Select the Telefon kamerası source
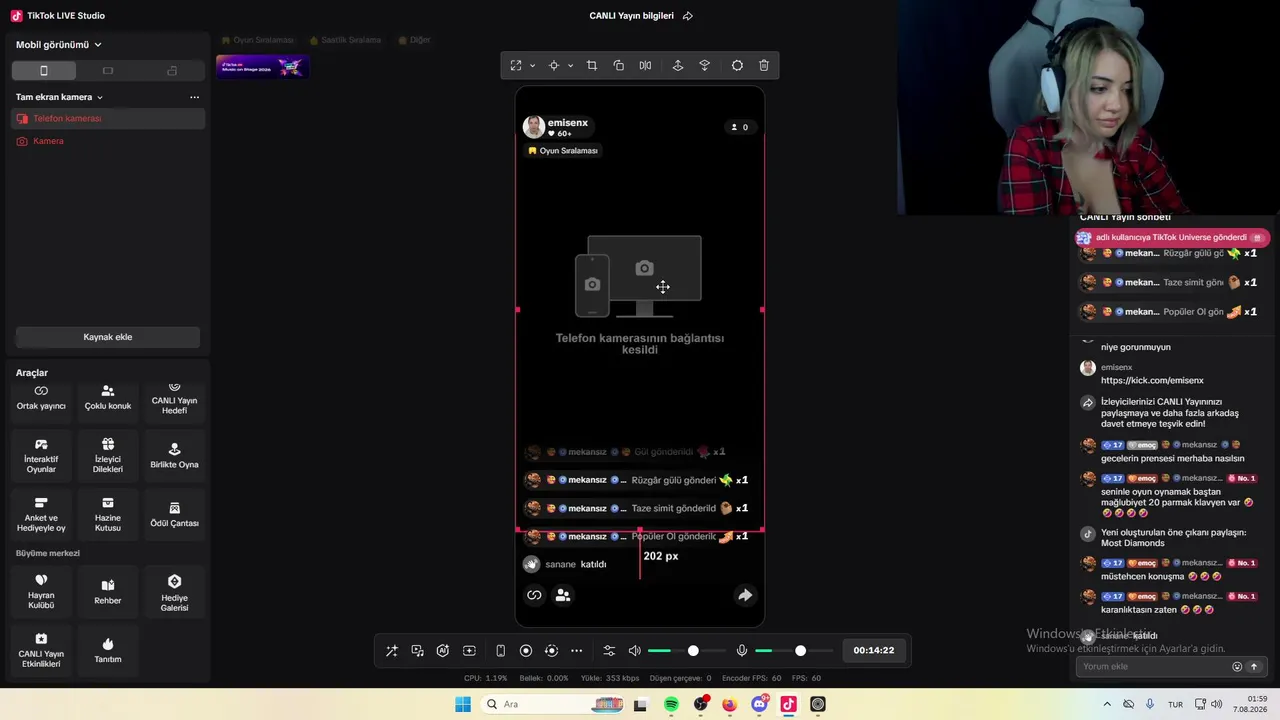Screen dimensions: 1280x720 108,119
